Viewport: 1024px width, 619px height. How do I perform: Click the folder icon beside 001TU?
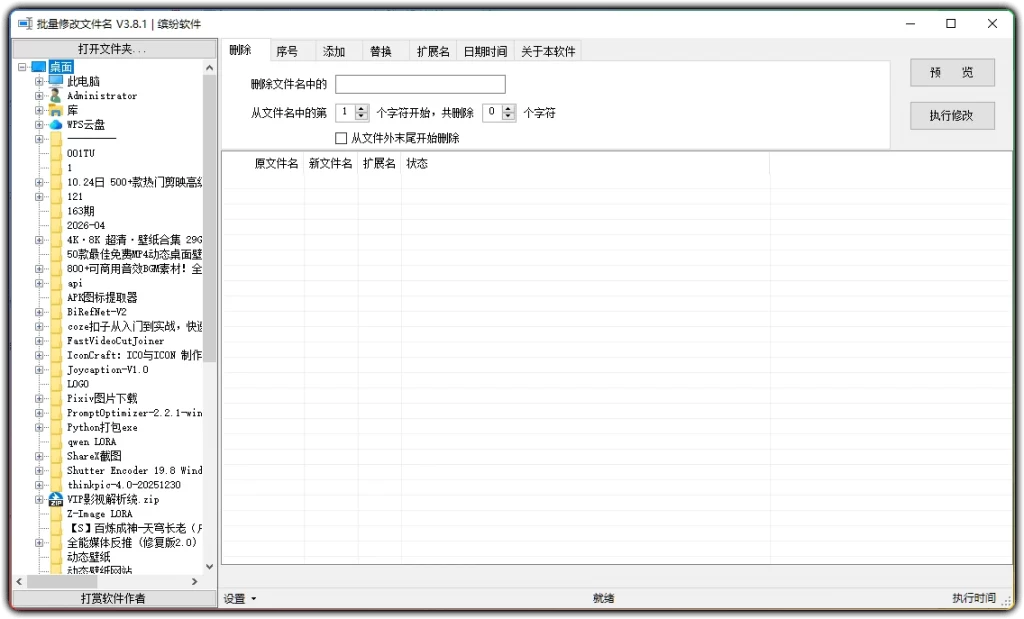[54, 153]
